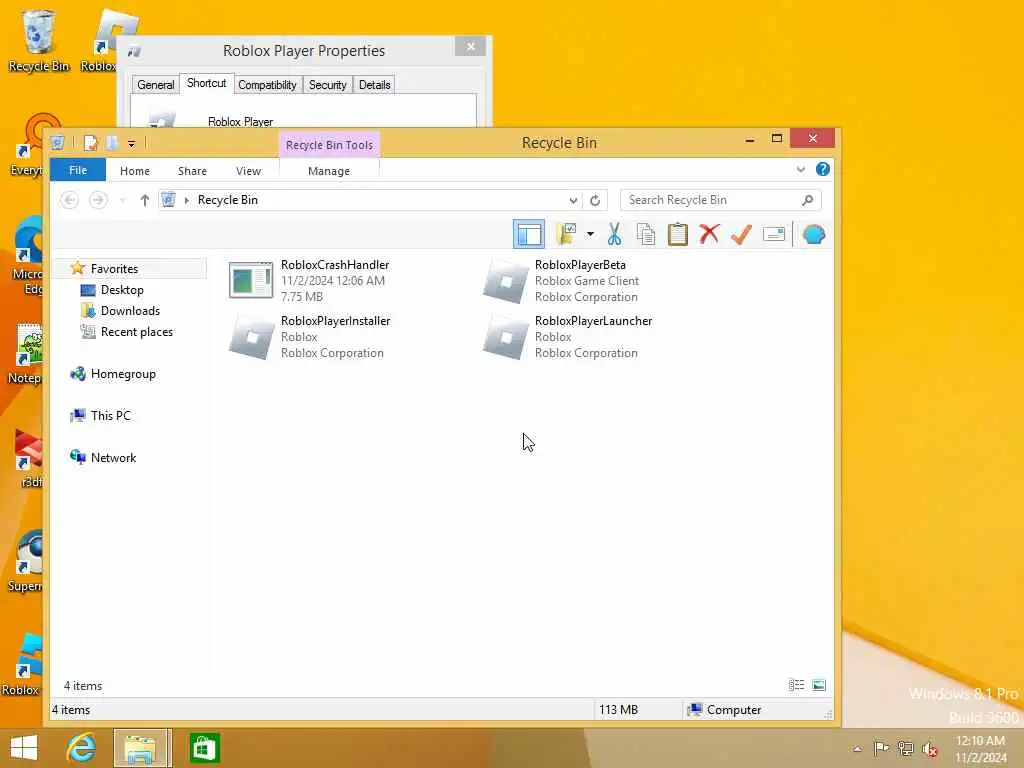Screen dimensions: 1024x768
Task: Open recent locations dropdown arrow
Action: (123, 200)
